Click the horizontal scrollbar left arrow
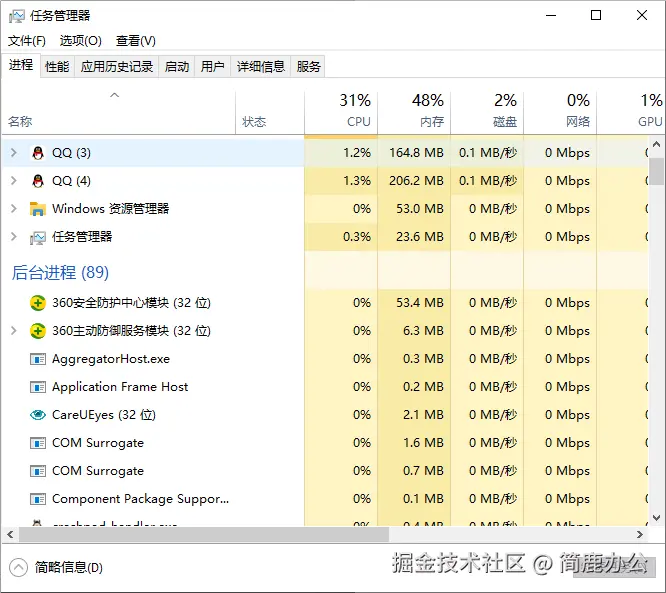 (10, 534)
